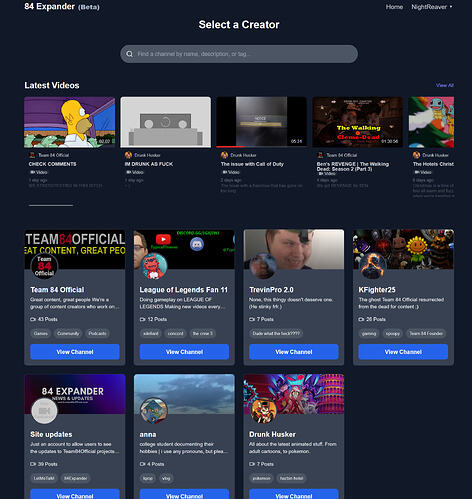Image resolution: width=472 pixels, height=499 pixels.
Task: Open the IM DRUNK AS FUCK thumbnail
Action: 165,122
